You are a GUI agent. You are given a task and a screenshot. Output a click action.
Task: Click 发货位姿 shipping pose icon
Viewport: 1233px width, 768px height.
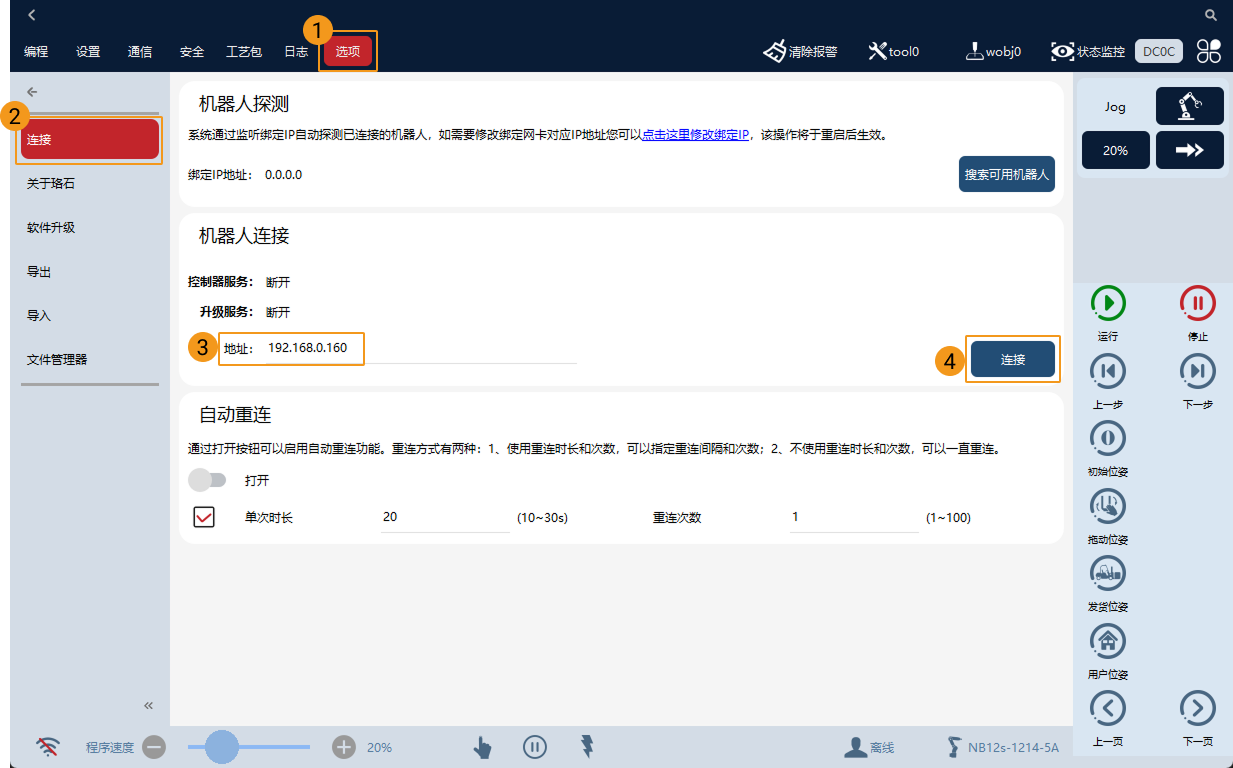(x=1108, y=573)
